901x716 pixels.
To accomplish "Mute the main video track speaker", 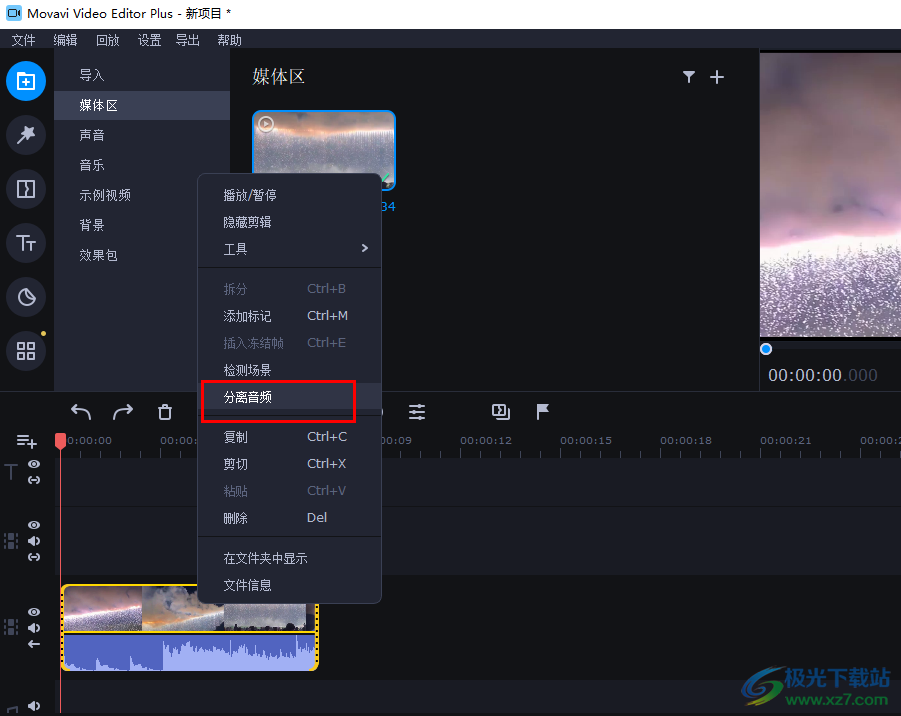I will (34, 628).
